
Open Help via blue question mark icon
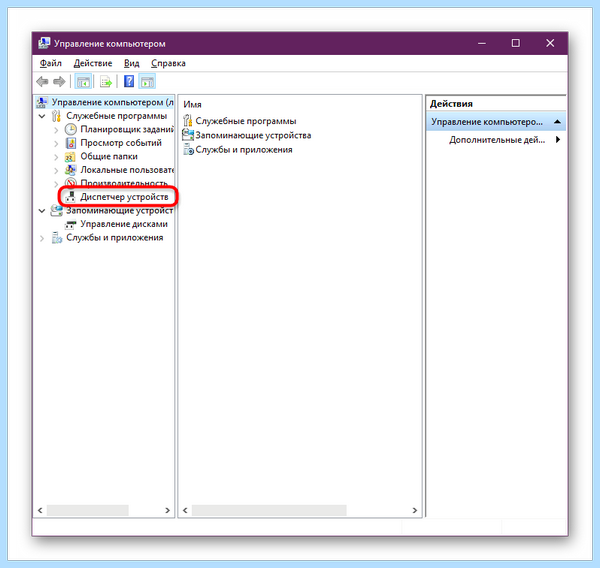point(129,81)
